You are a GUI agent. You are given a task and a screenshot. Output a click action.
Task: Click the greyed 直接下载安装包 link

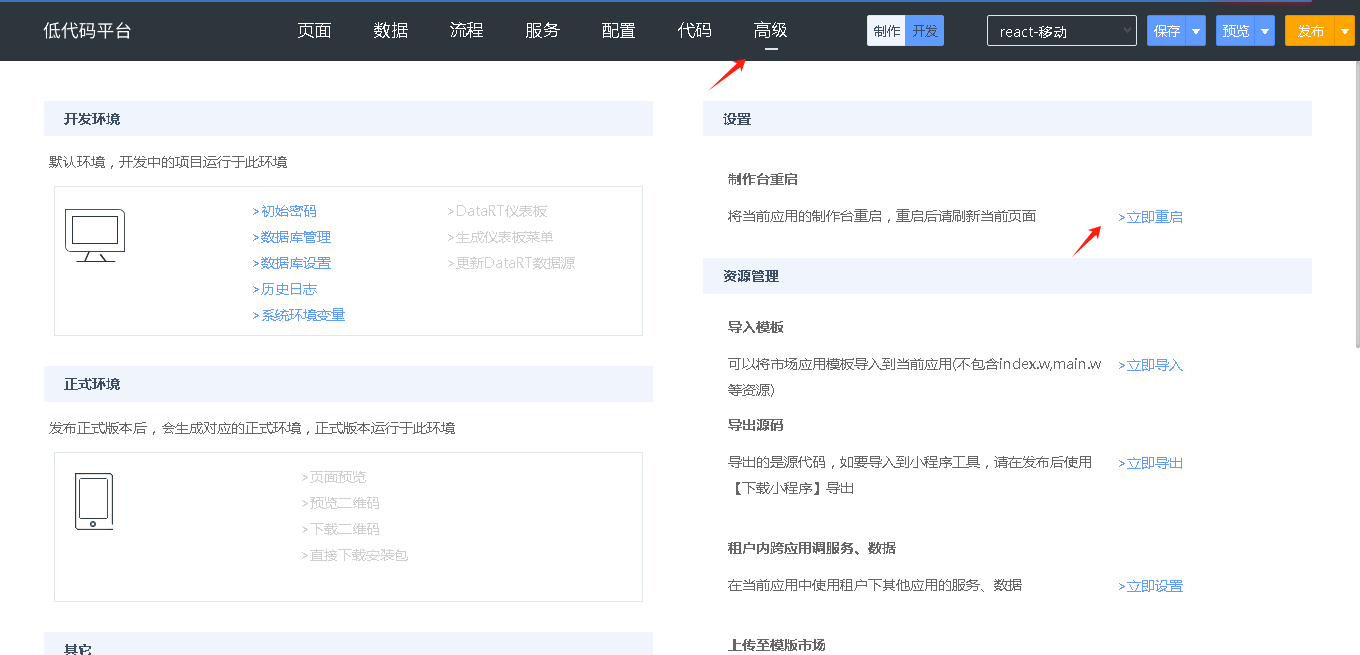[355, 555]
